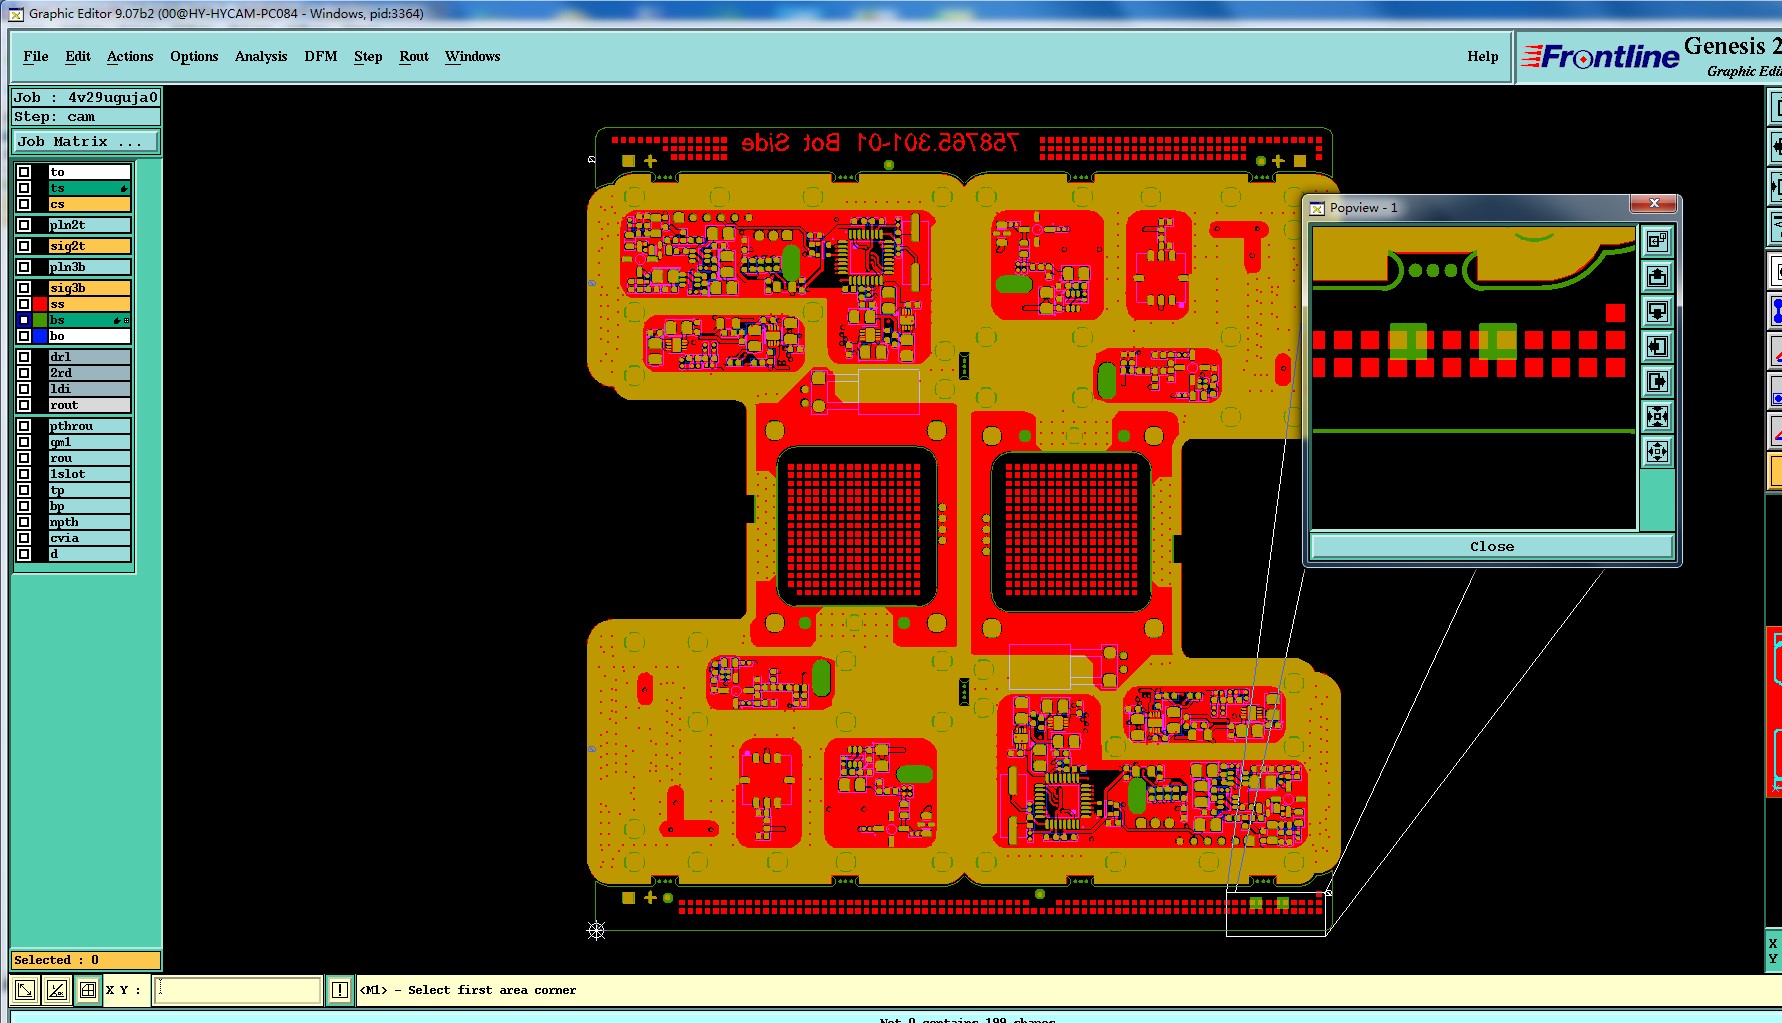Image resolution: width=1782 pixels, height=1023 pixels.
Task: Open the Actions menu
Action: 130,57
